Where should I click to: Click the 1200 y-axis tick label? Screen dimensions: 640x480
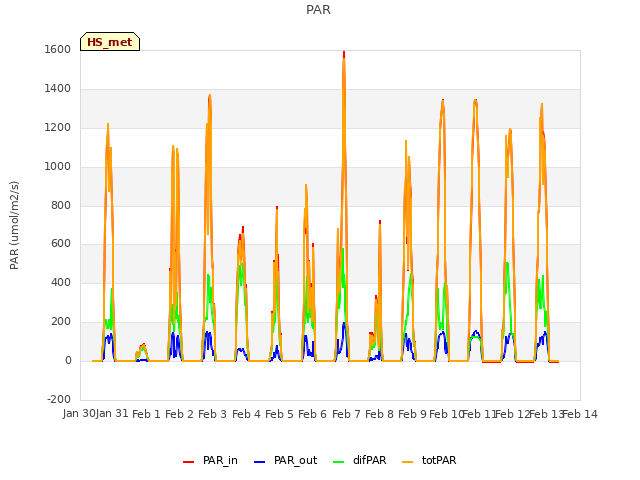[x=58, y=127]
